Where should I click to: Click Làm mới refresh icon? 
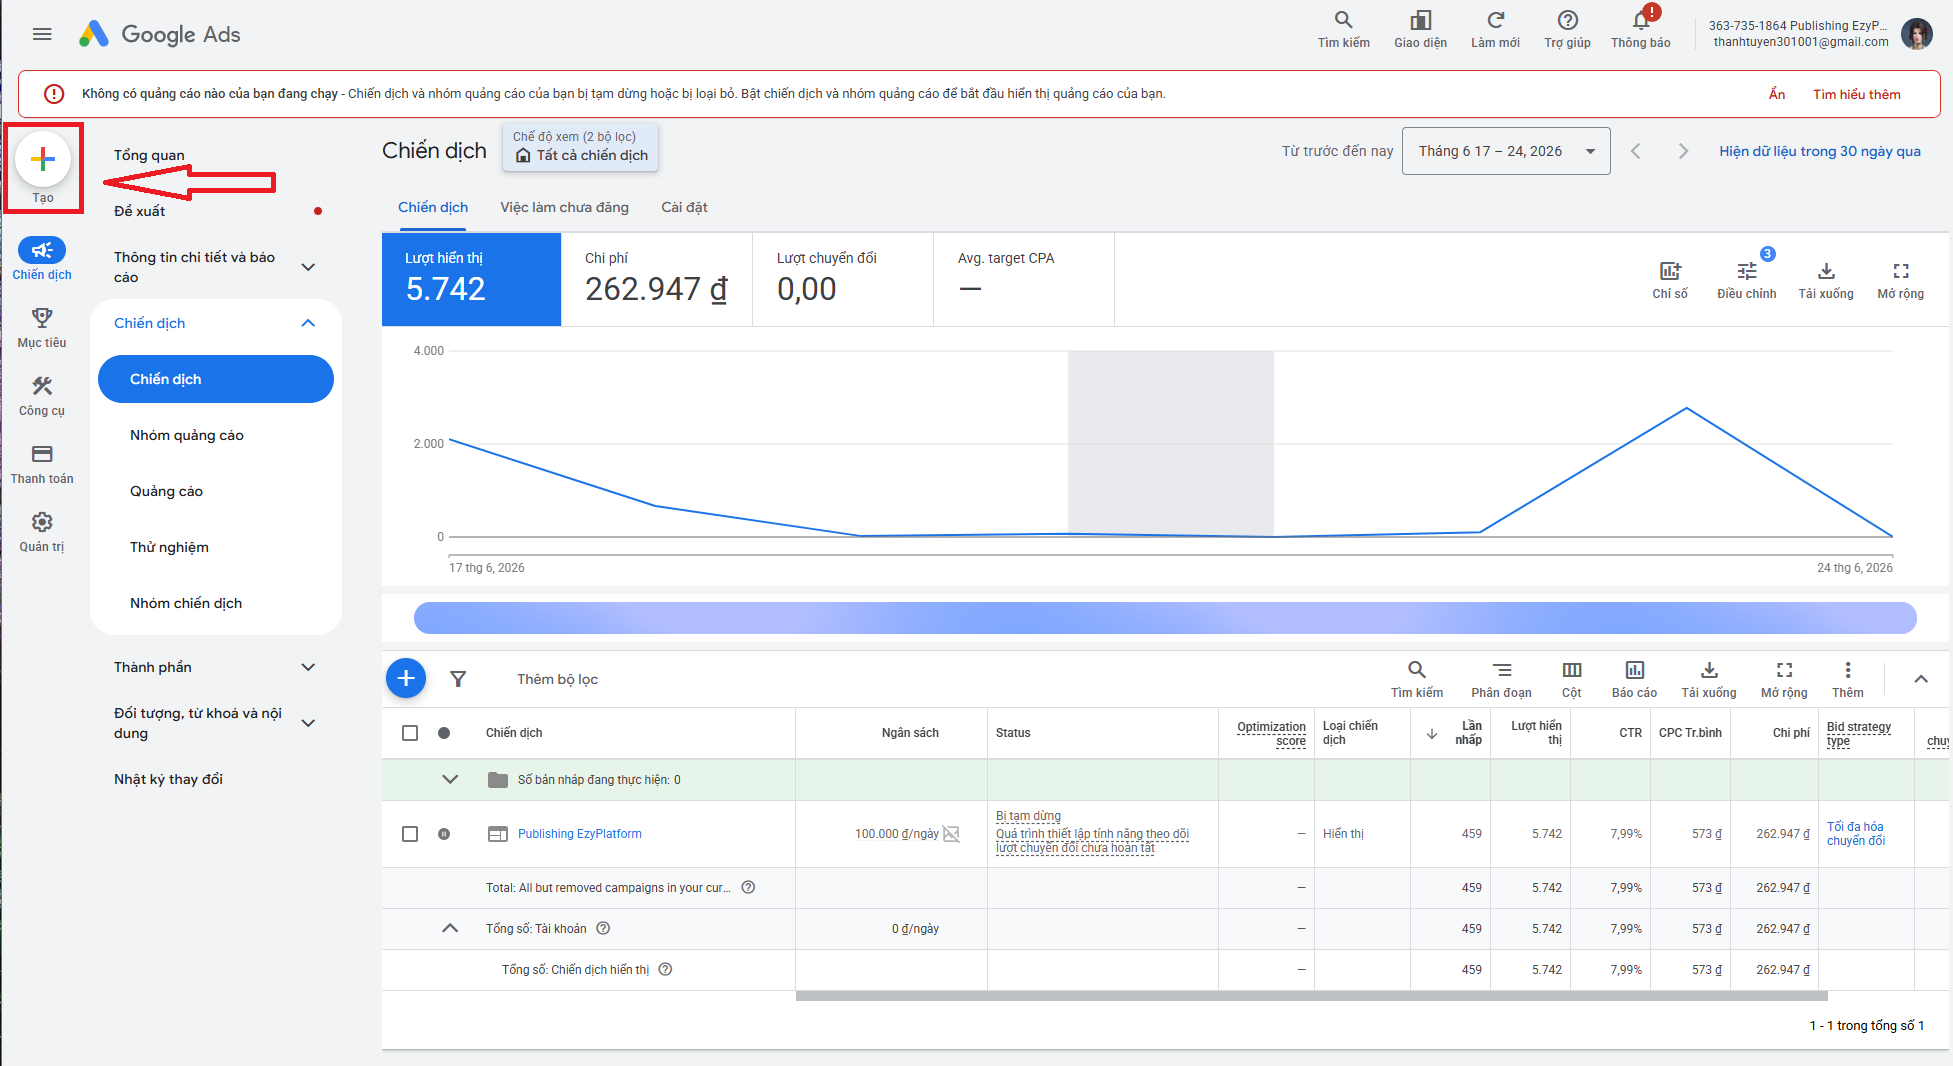(x=1495, y=29)
